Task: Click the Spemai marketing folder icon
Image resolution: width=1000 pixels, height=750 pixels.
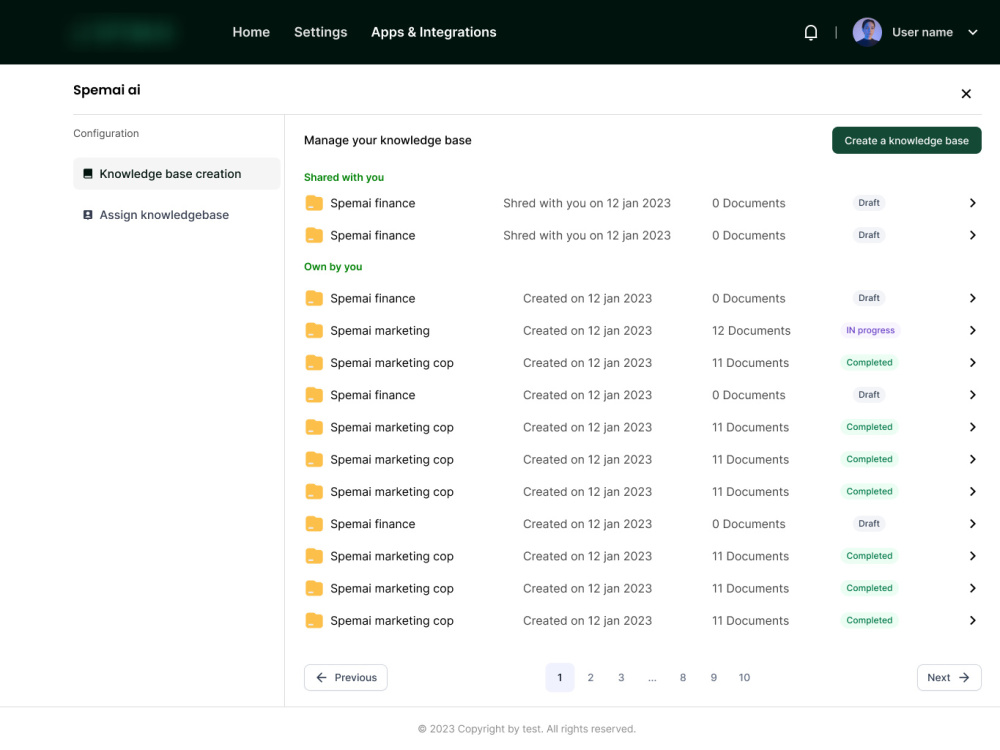Action: click(314, 330)
